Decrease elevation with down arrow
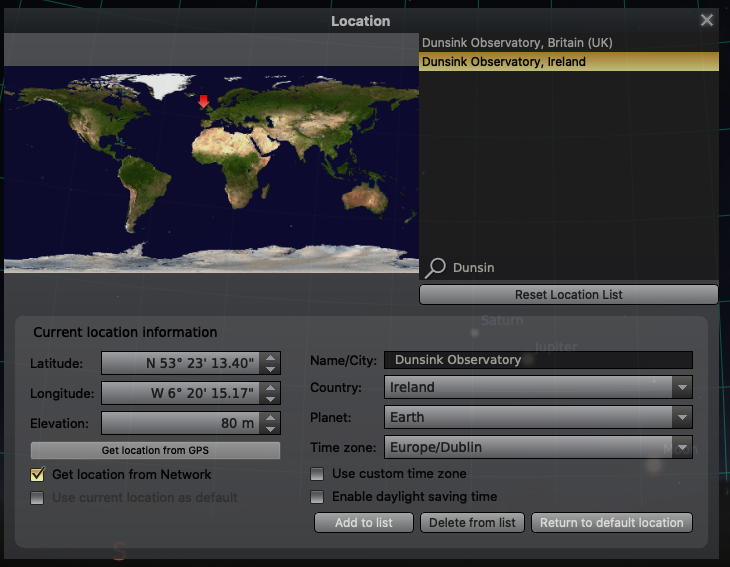 [270, 429]
